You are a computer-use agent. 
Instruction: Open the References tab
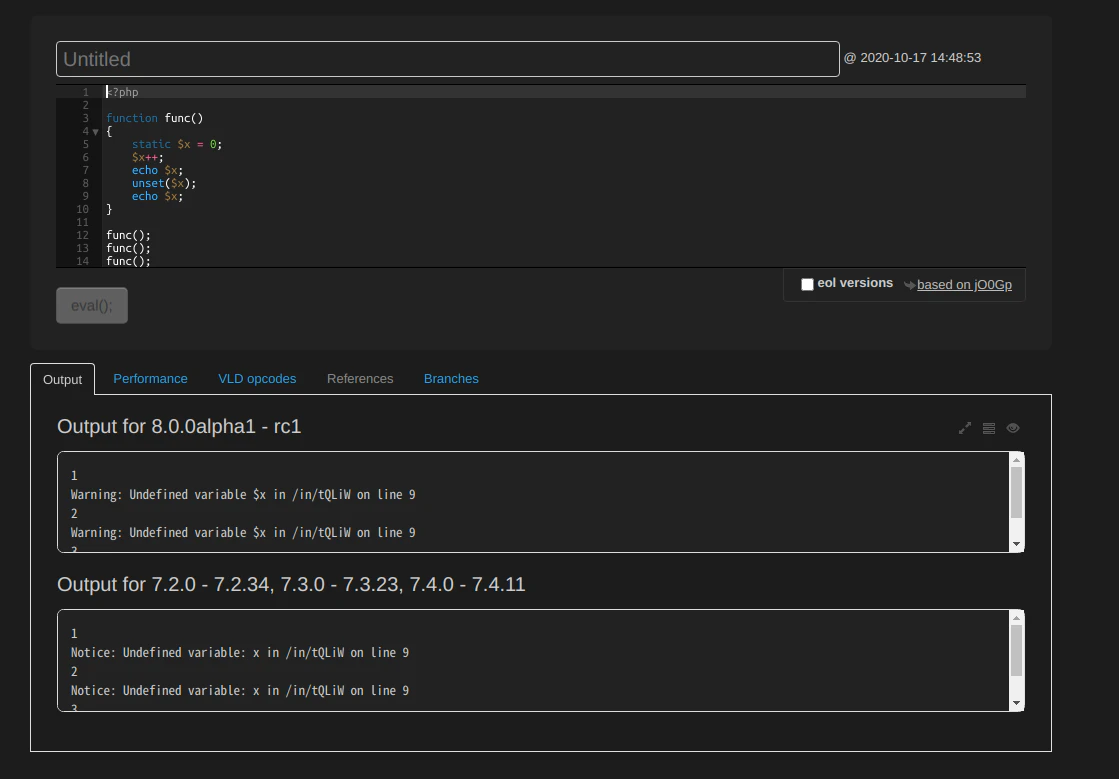(360, 379)
